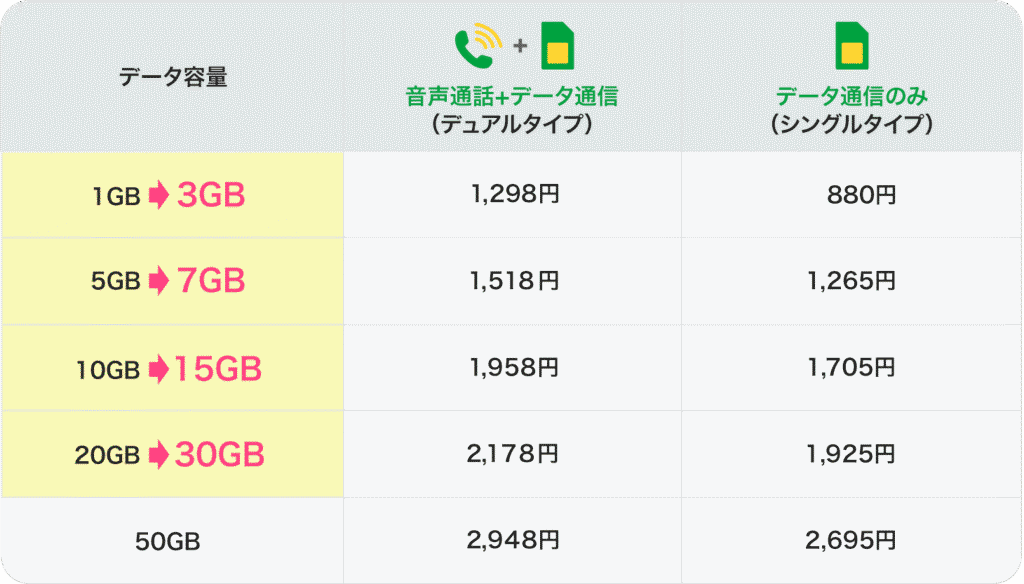Screen dimensions: 1024x584
Task: Click the データ通信のみ heading
Action: point(853,97)
